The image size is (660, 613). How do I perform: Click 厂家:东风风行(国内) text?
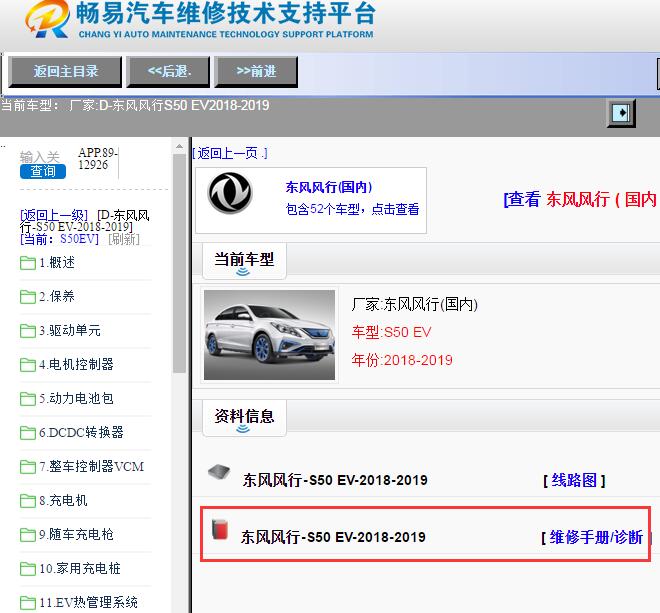415,304
